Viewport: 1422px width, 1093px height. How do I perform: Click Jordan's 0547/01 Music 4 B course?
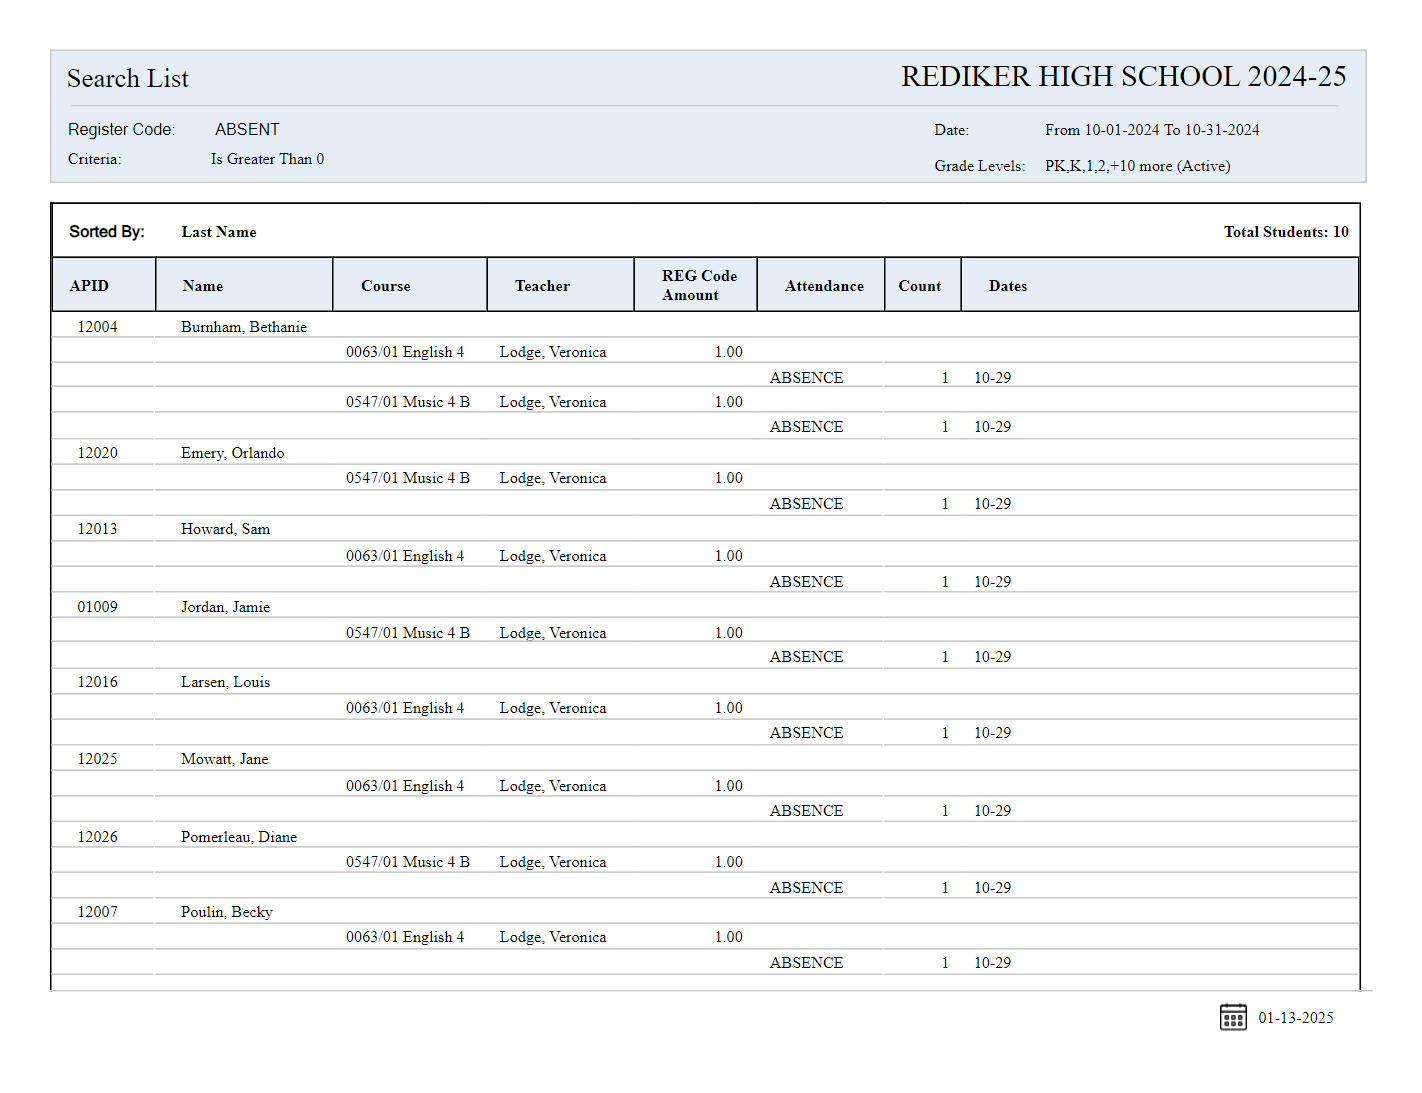pyautogui.click(x=408, y=633)
